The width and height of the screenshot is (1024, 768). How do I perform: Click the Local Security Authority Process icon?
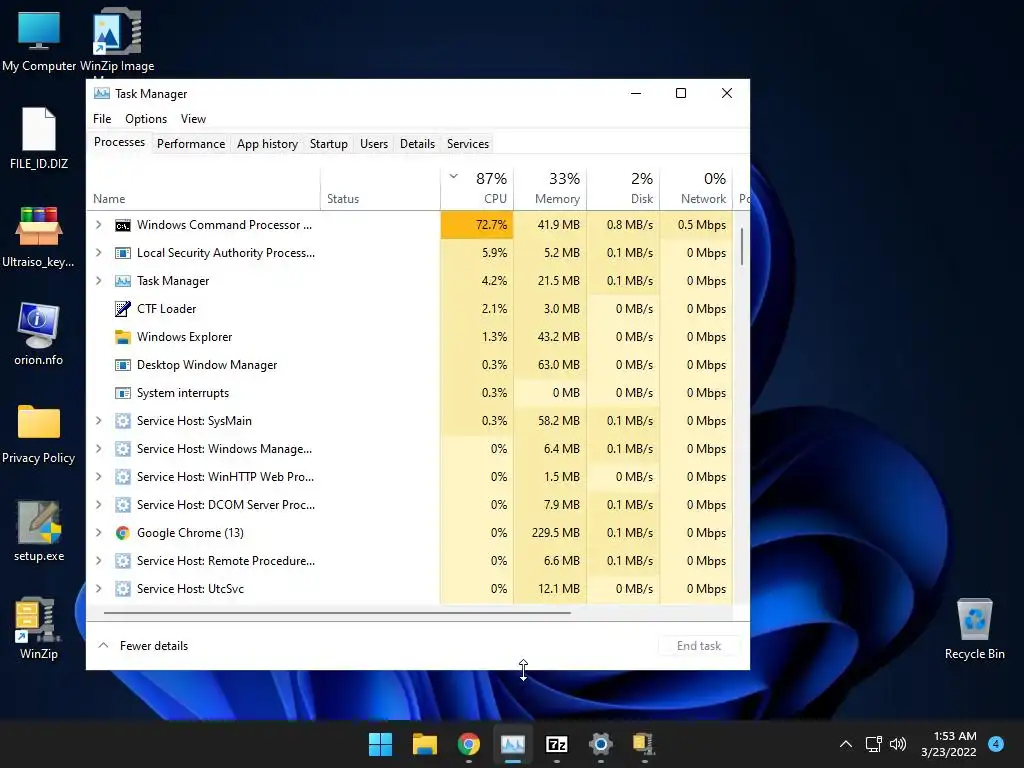pos(123,253)
